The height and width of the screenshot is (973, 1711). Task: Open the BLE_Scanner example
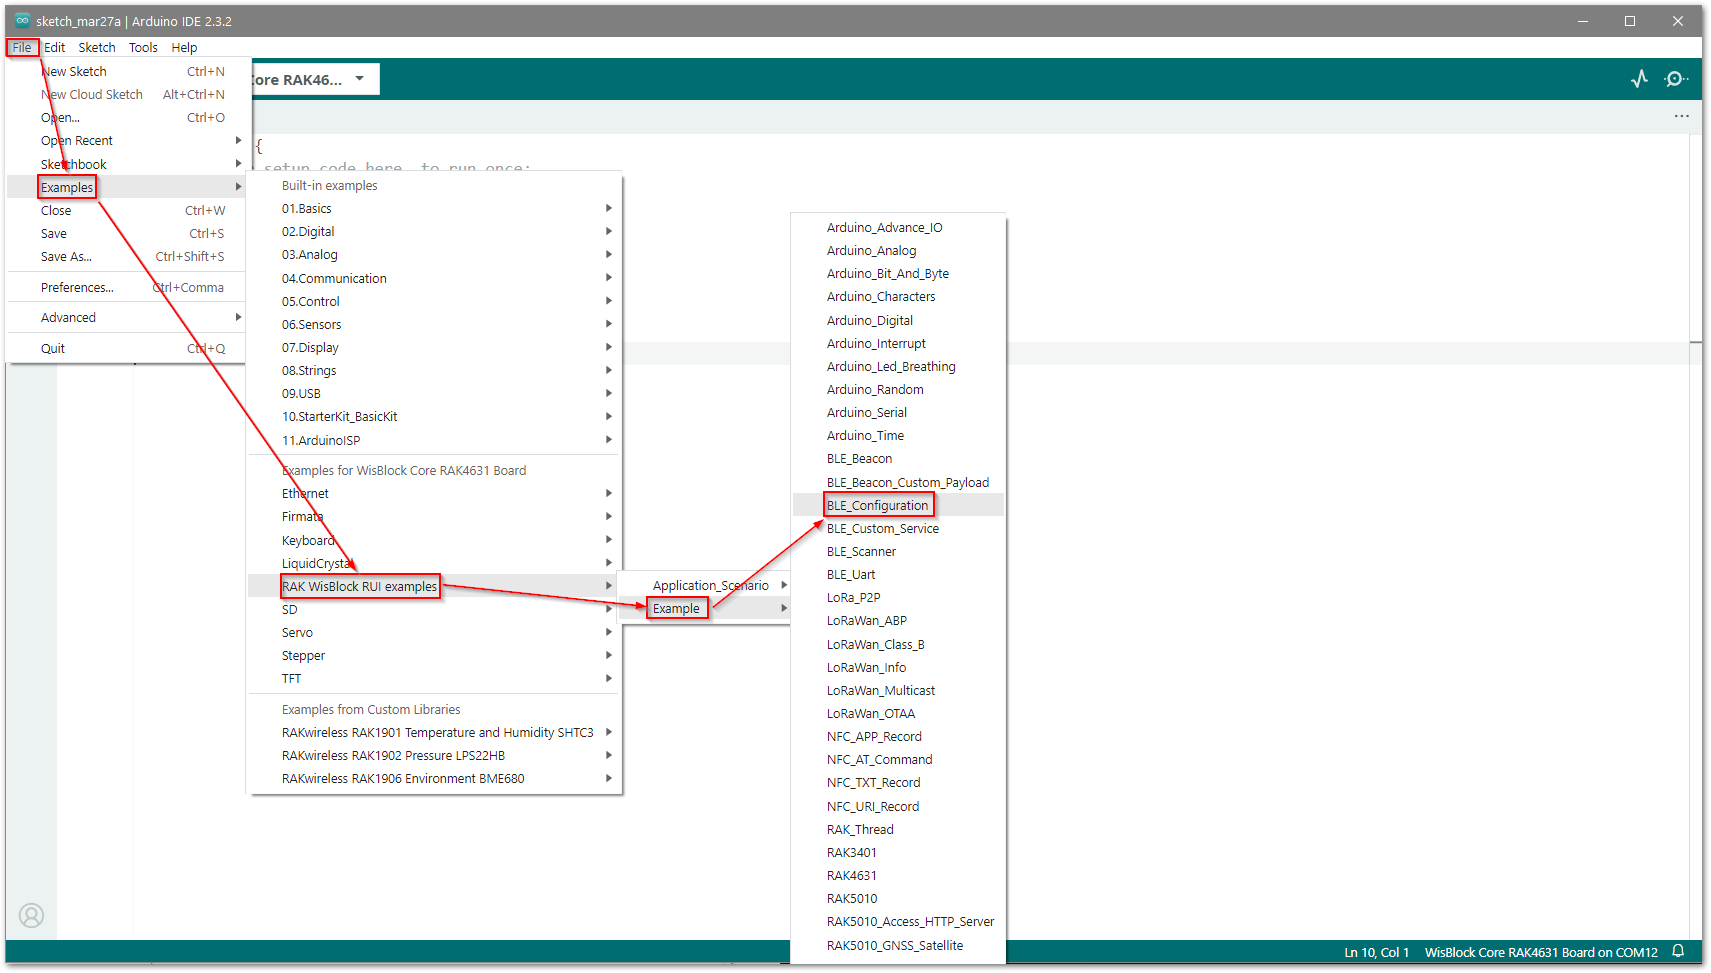coord(898,551)
